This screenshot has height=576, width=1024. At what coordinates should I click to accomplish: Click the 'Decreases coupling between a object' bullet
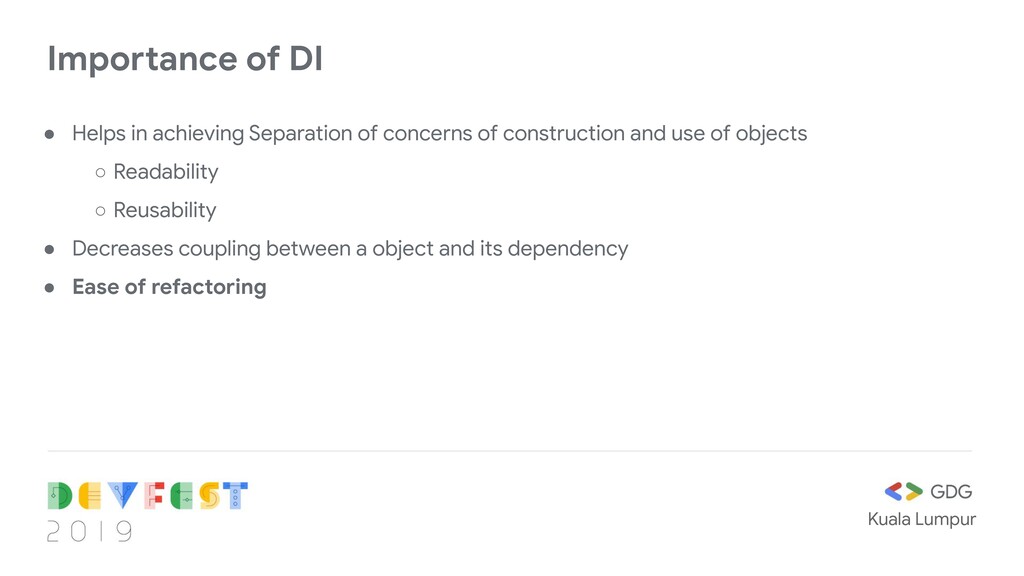click(x=350, y=249)
